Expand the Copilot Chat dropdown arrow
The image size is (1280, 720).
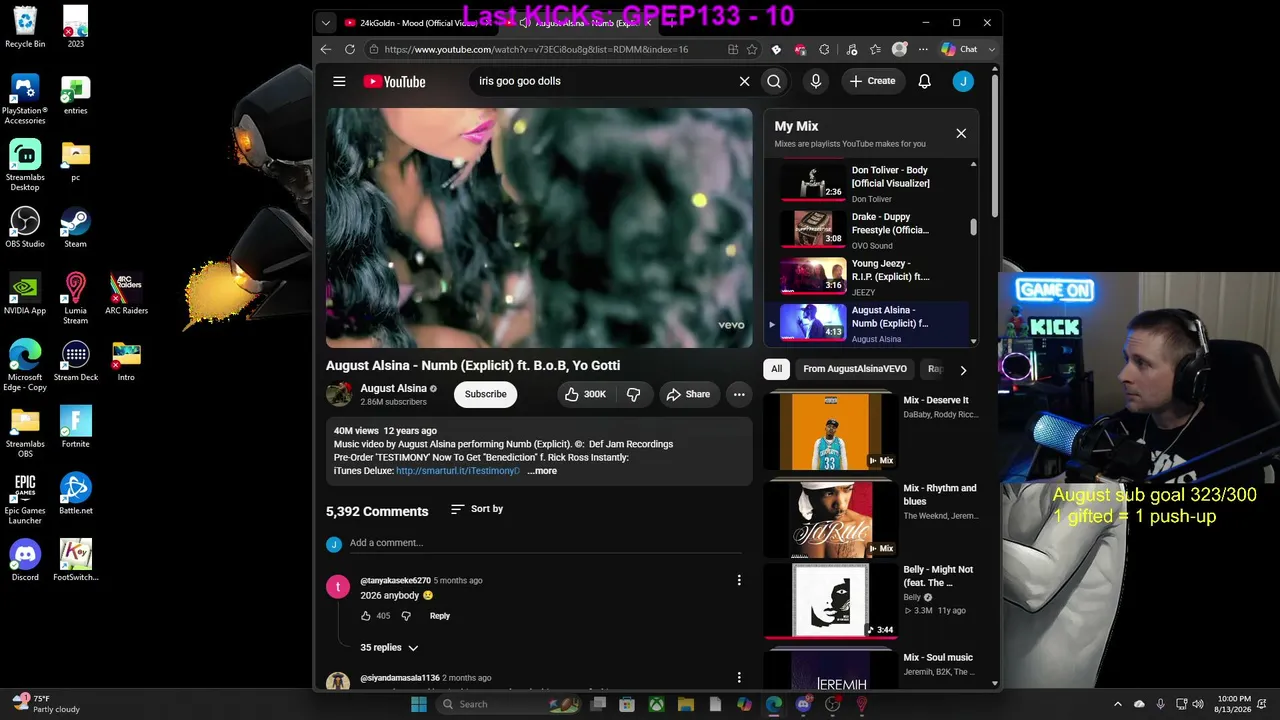coord(992,49)
